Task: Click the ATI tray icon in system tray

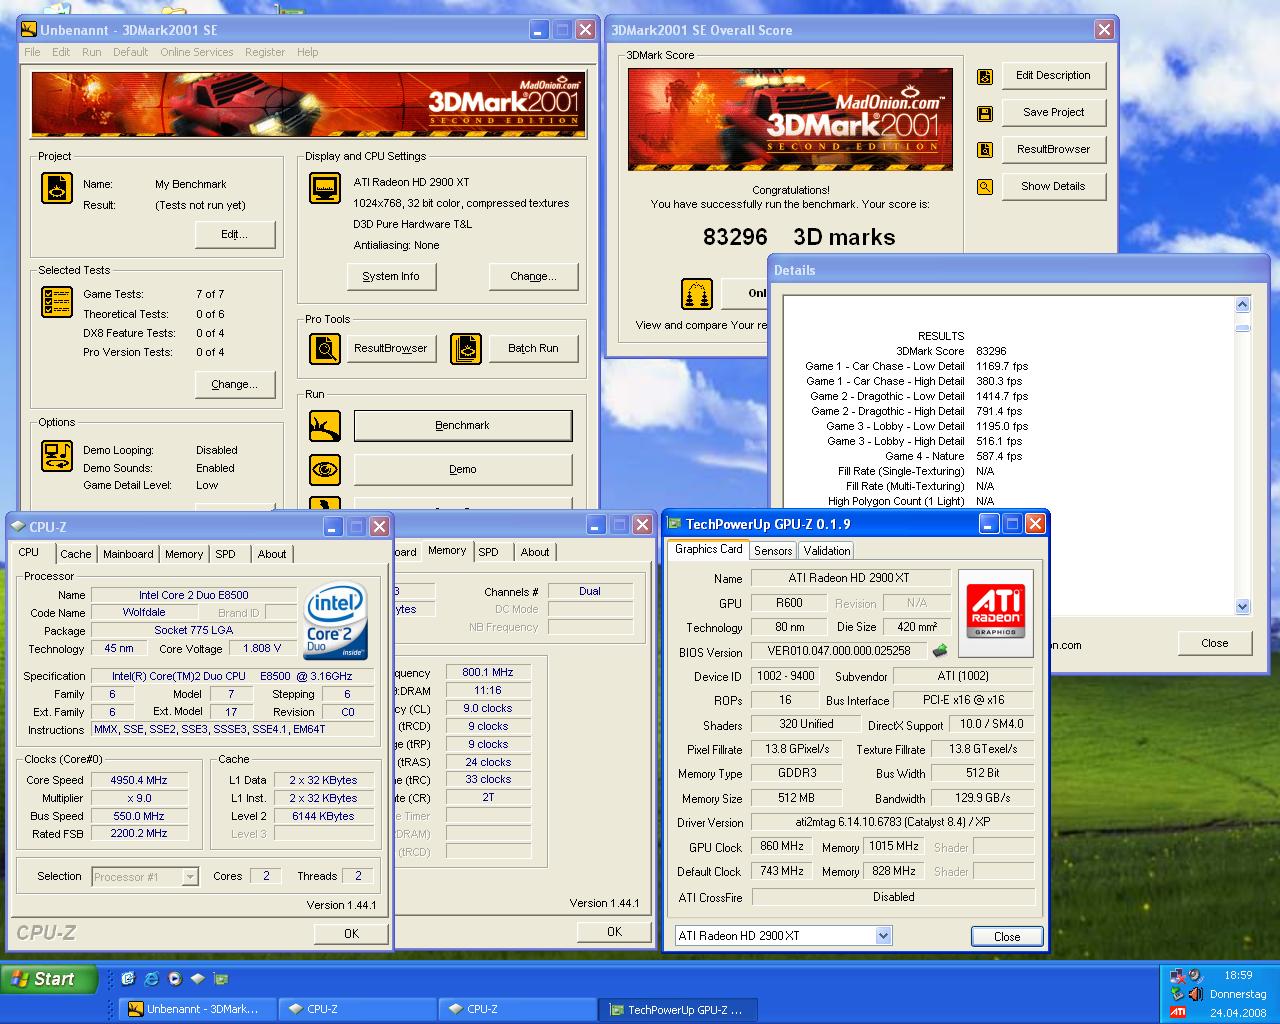Action: (1178, 1012)
